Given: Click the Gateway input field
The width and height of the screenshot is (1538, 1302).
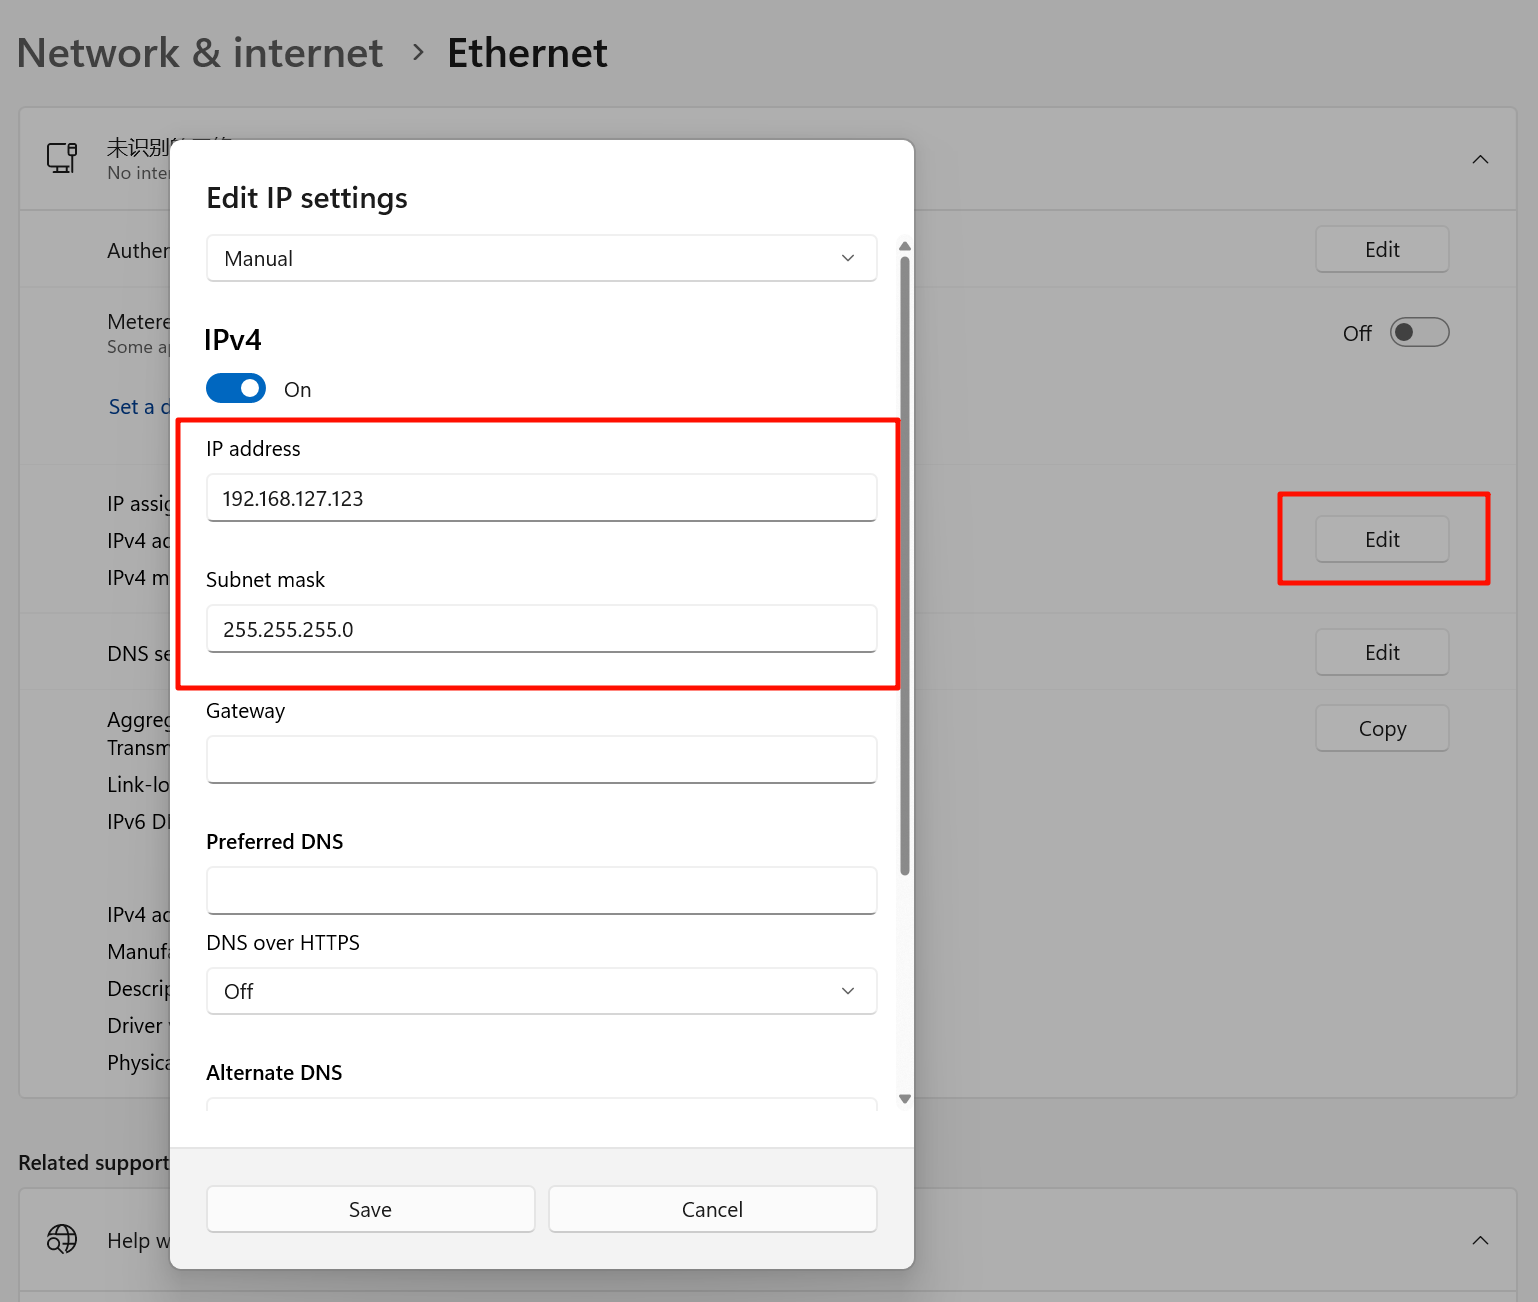Looking at the screenshot, I should coord(541,760).
